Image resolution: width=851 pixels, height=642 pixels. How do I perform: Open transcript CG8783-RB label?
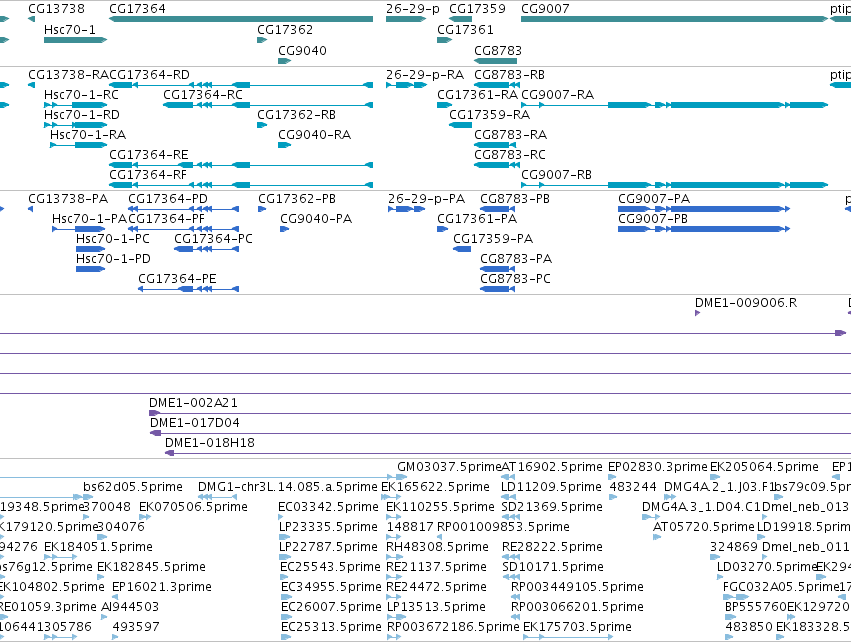pos(509,74)
